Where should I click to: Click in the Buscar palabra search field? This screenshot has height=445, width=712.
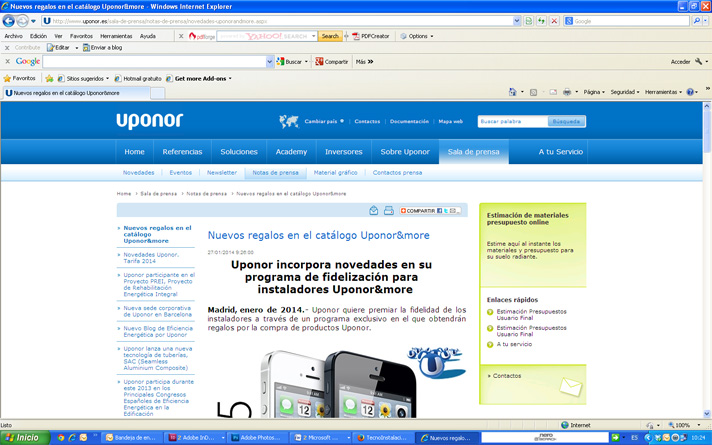pyautogui.click(x=513, y=121)
